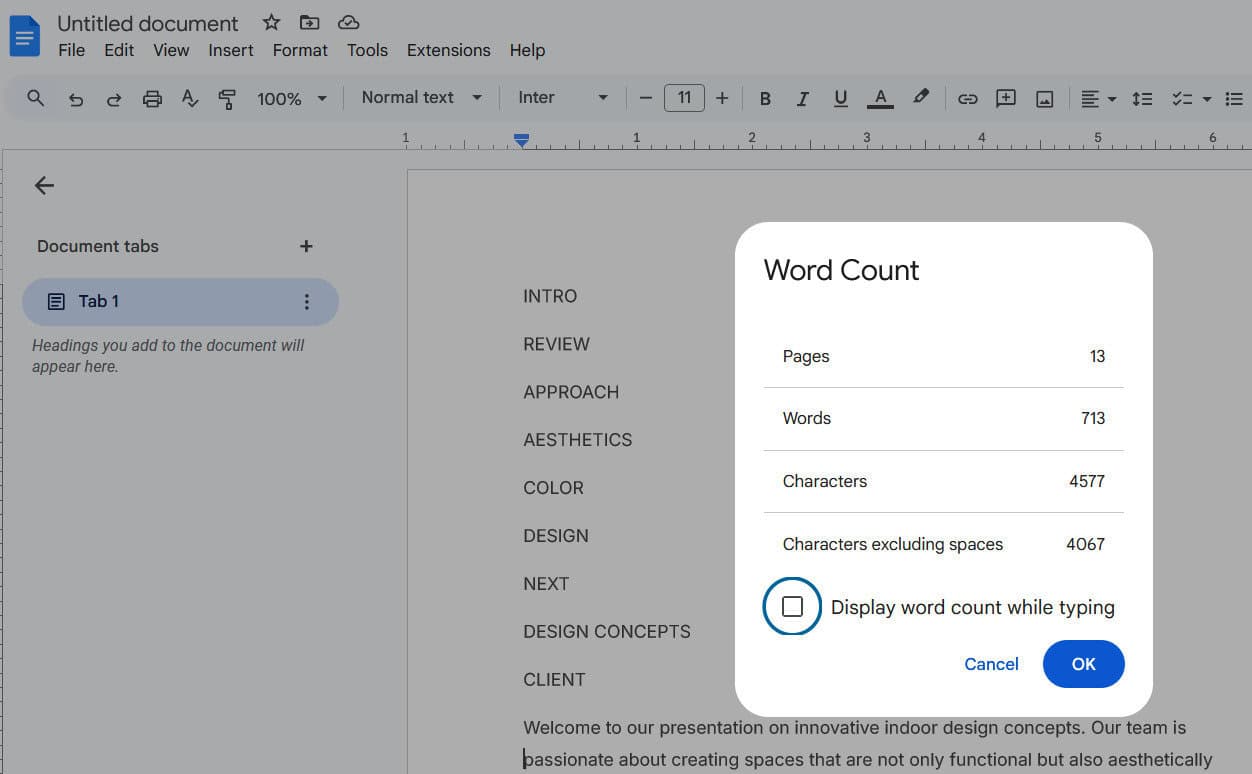
Task: Click Cancel in the Word Count dialog
Action: coord(991,664)
